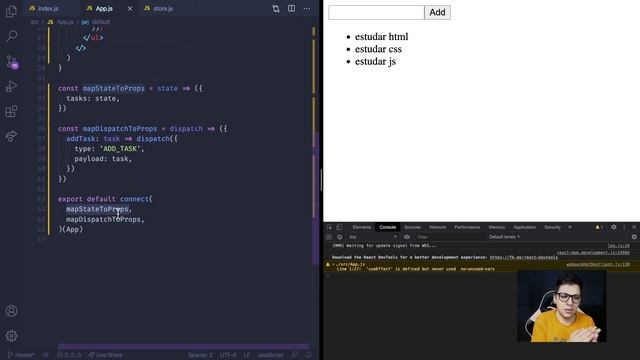Open console settings gear
This screenshot has width=640, height=360.
[x=634, y=237]
